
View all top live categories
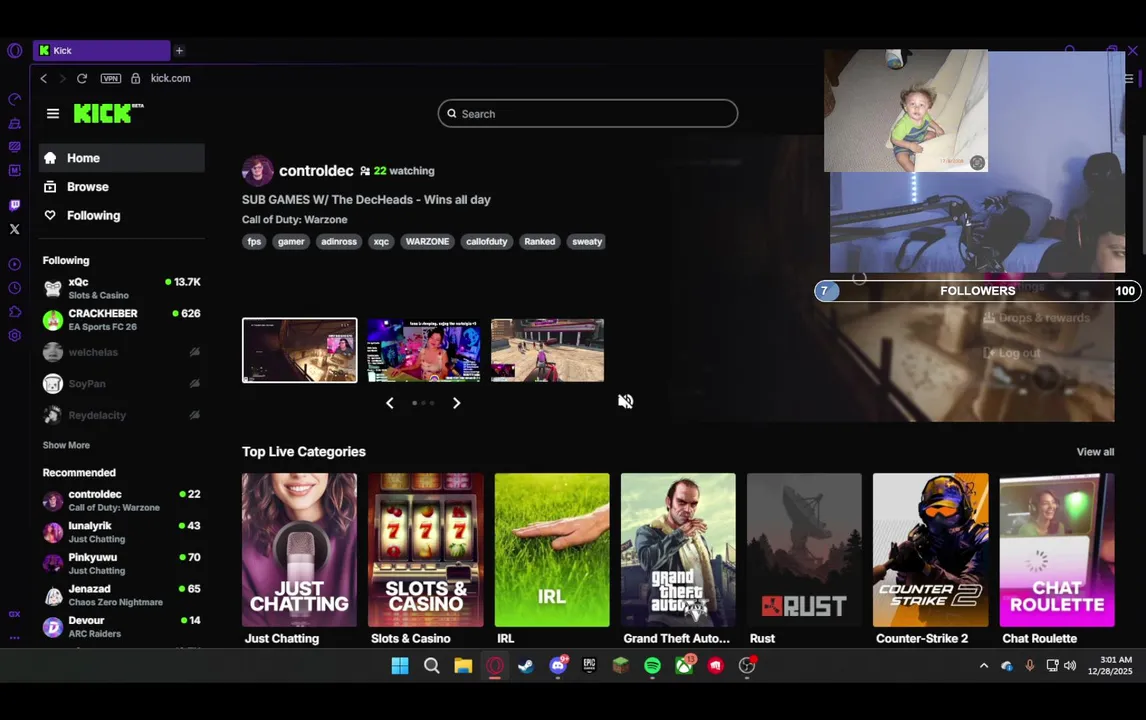[x=1095, y=452]
